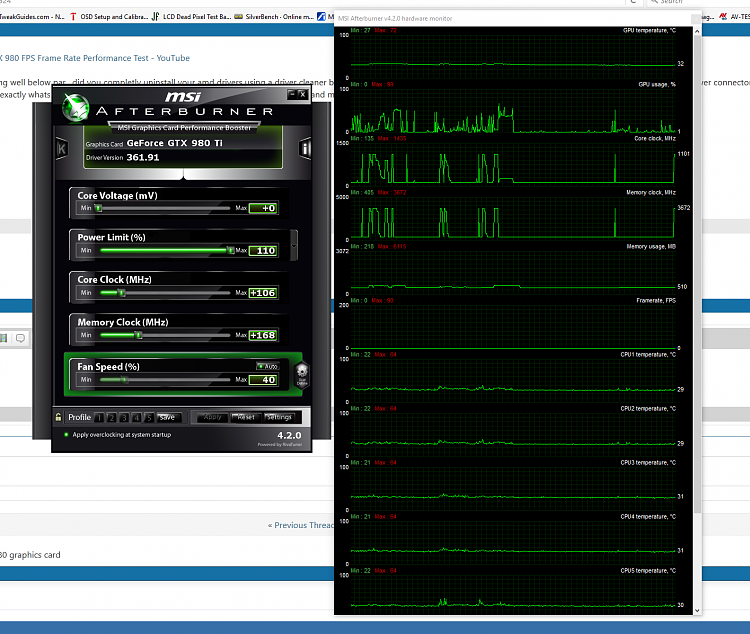The width and height of the screenshot is (750, 634).
Task: Click the MSI Afterburner hardware monitor title bar
Action: click(513, 19)
